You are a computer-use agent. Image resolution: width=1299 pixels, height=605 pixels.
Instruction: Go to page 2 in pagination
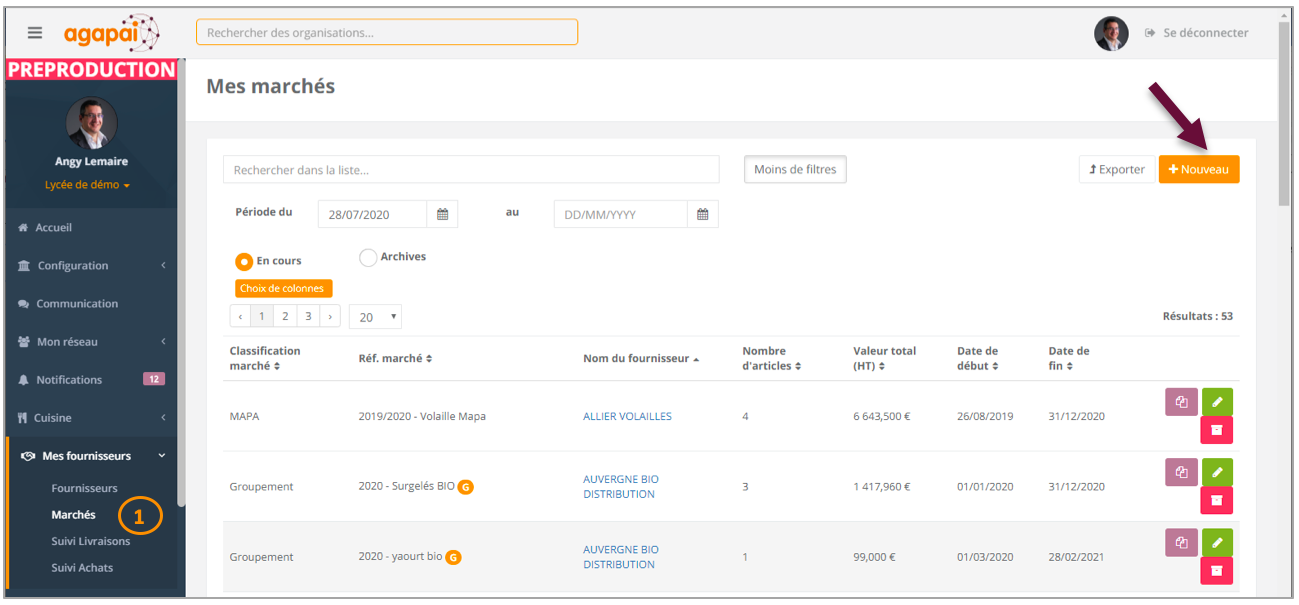(285, 317)
